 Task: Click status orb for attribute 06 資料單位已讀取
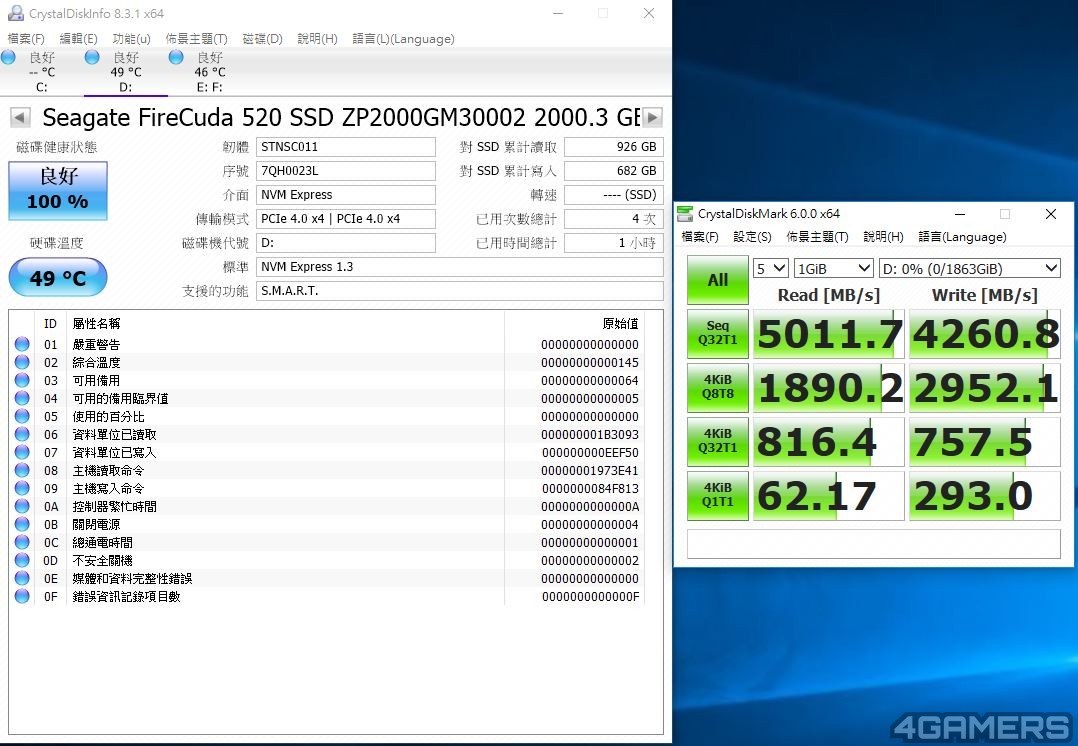click(22, 434)
